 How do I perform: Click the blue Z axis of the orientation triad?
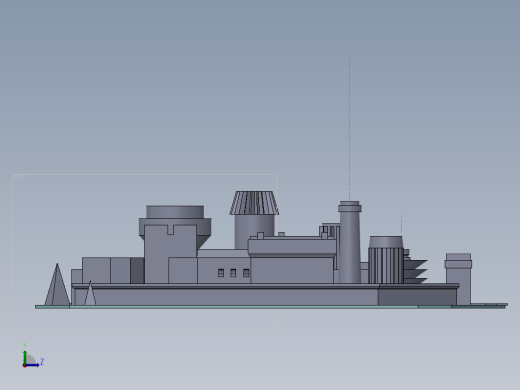coord(32,365)
